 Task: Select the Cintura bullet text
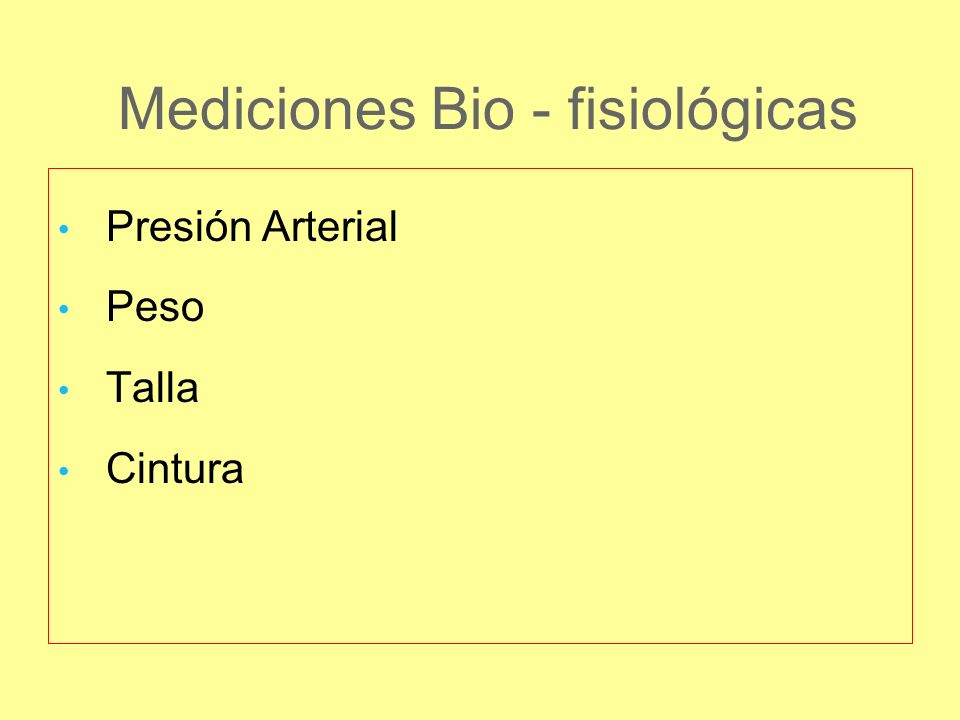175,468
